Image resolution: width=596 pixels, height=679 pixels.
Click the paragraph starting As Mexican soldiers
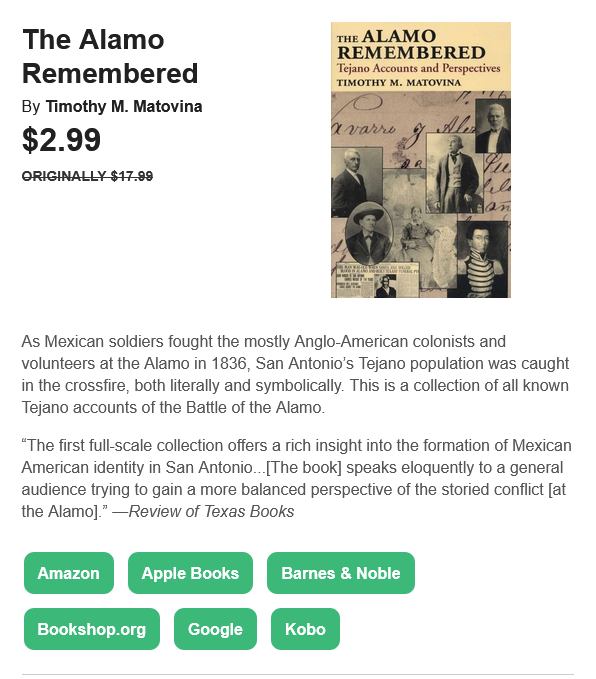pyautogui.click(x=295, y=374)
